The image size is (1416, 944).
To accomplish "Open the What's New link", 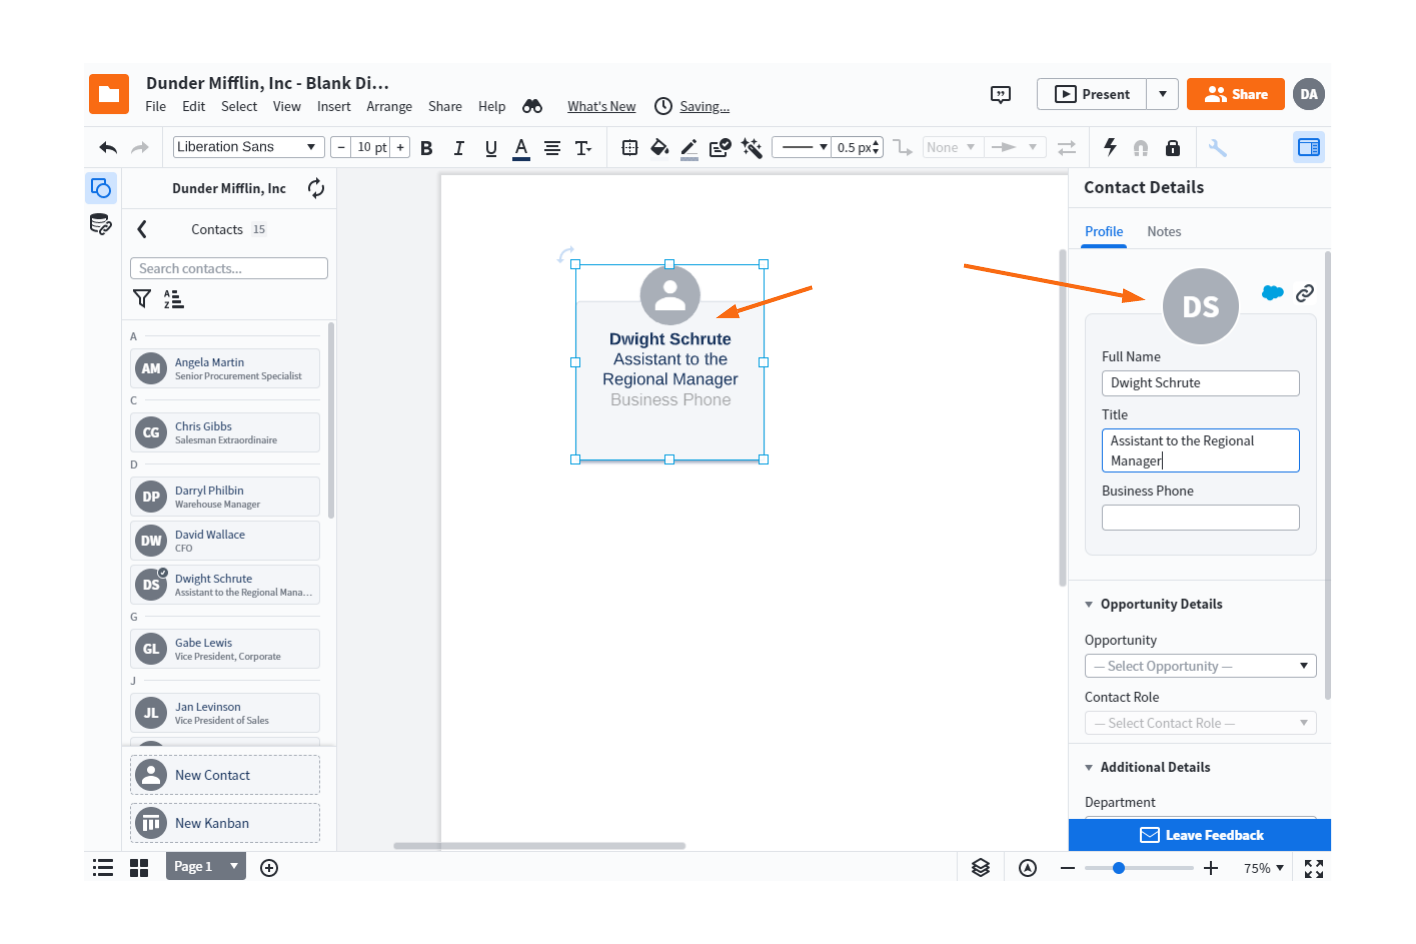I will (601, 106).
